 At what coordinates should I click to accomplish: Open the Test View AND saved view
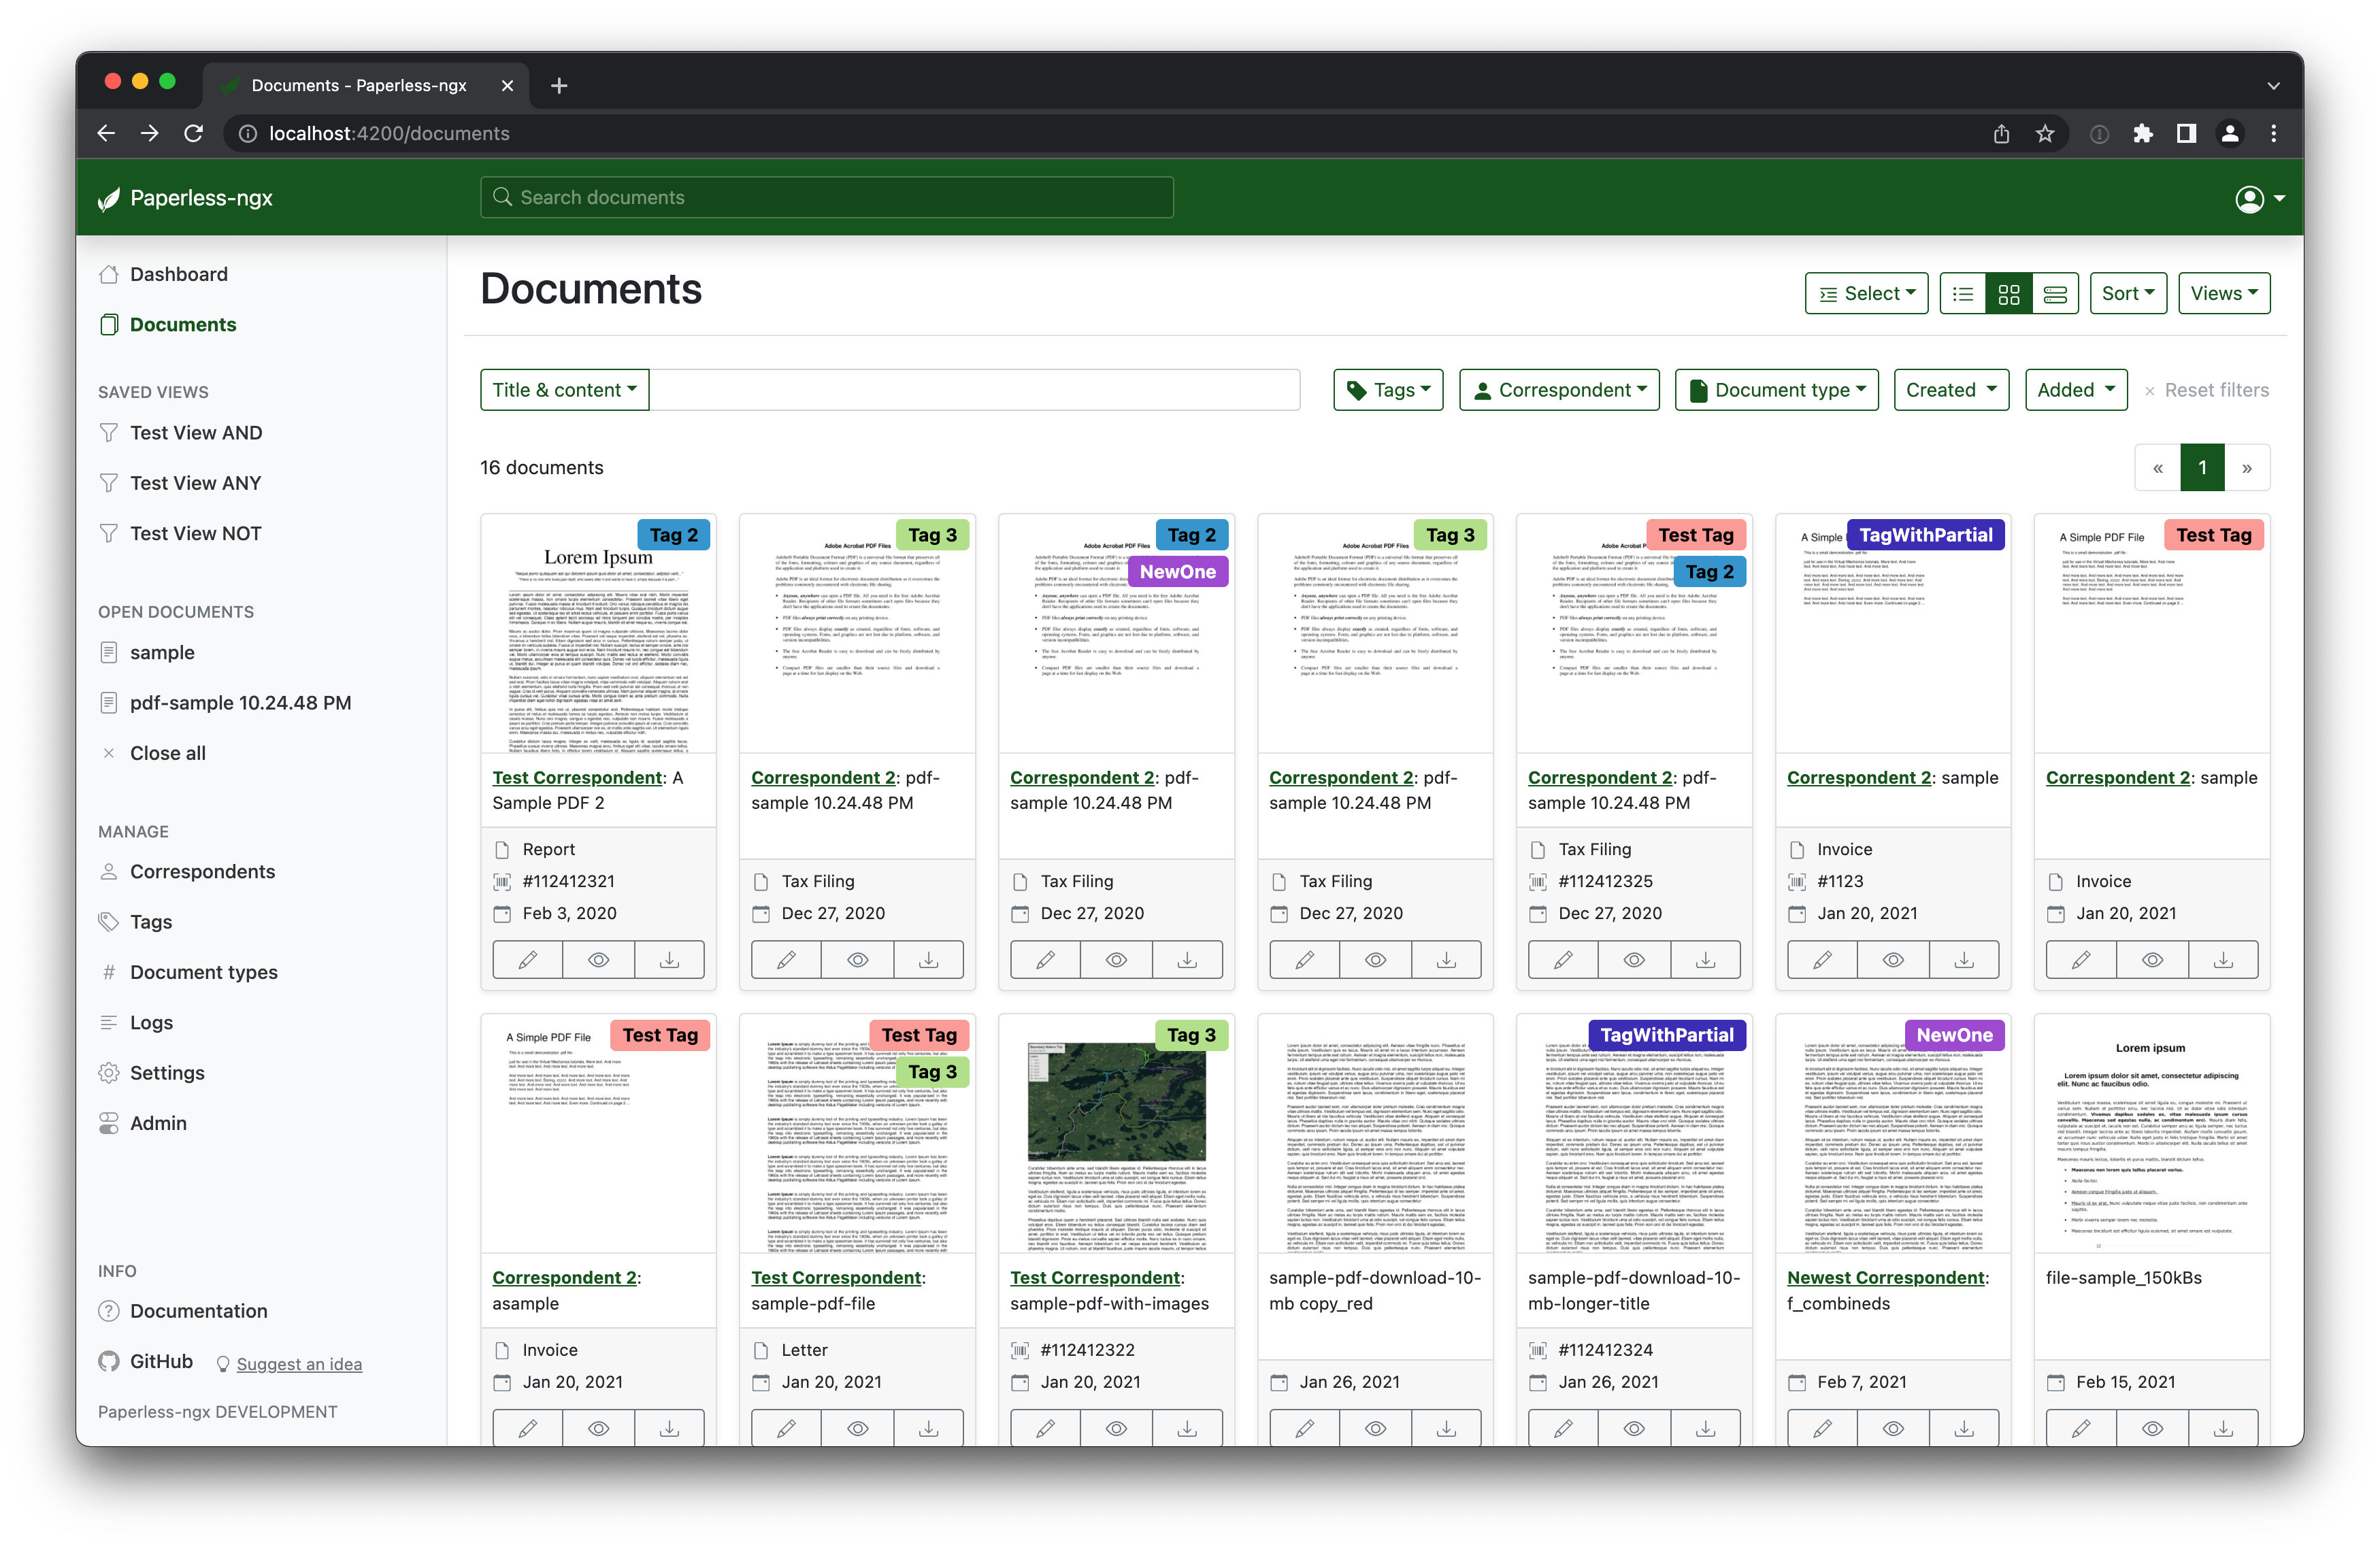(x=196, y=433)
